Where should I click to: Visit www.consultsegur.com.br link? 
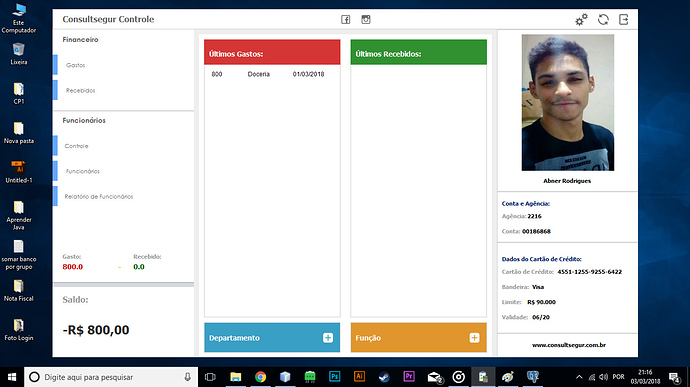(569, 345)
